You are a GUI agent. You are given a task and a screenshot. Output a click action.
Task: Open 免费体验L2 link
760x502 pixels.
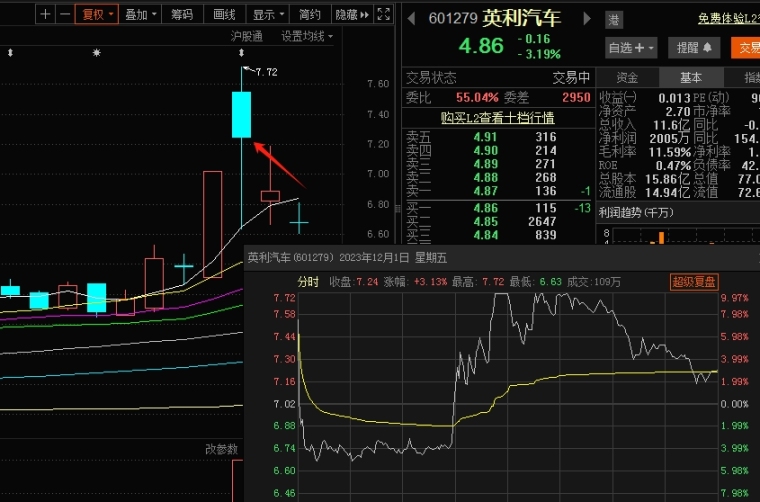728,18
